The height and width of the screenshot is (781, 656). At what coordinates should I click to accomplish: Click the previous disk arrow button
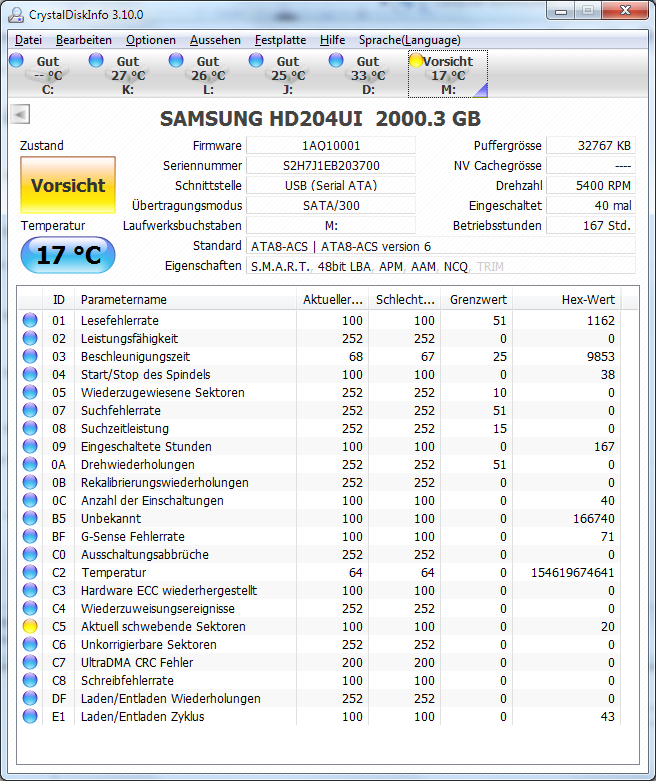point(20,114)
